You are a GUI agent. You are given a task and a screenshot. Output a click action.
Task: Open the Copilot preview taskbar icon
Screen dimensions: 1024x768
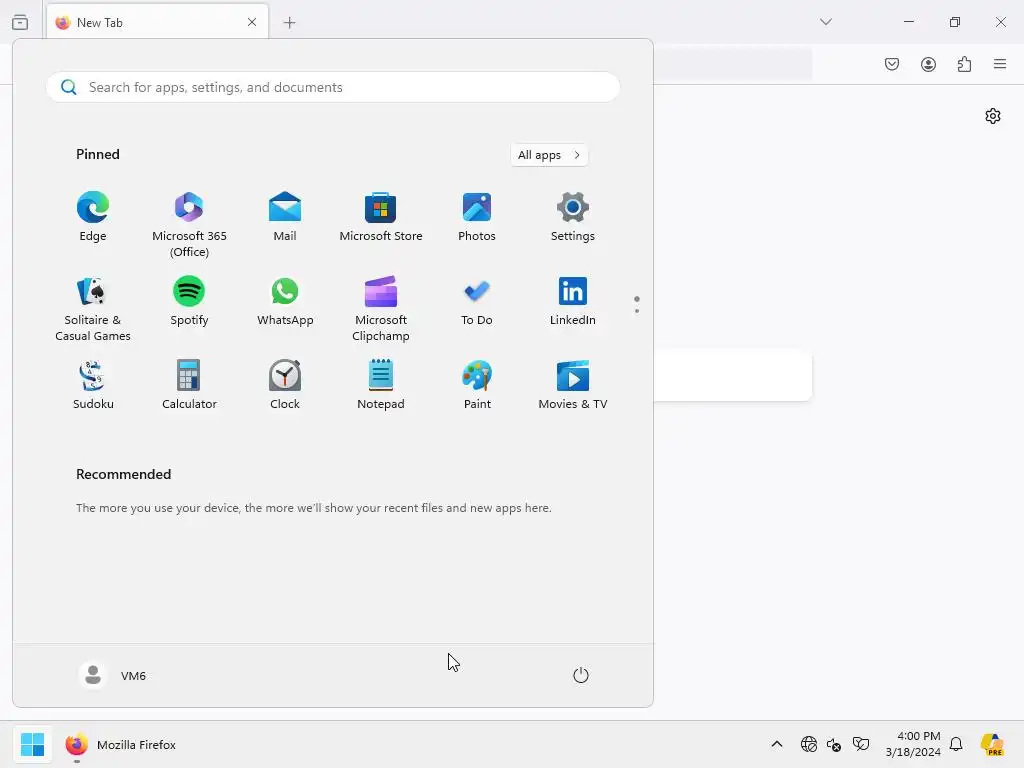[x=992, y=744]
